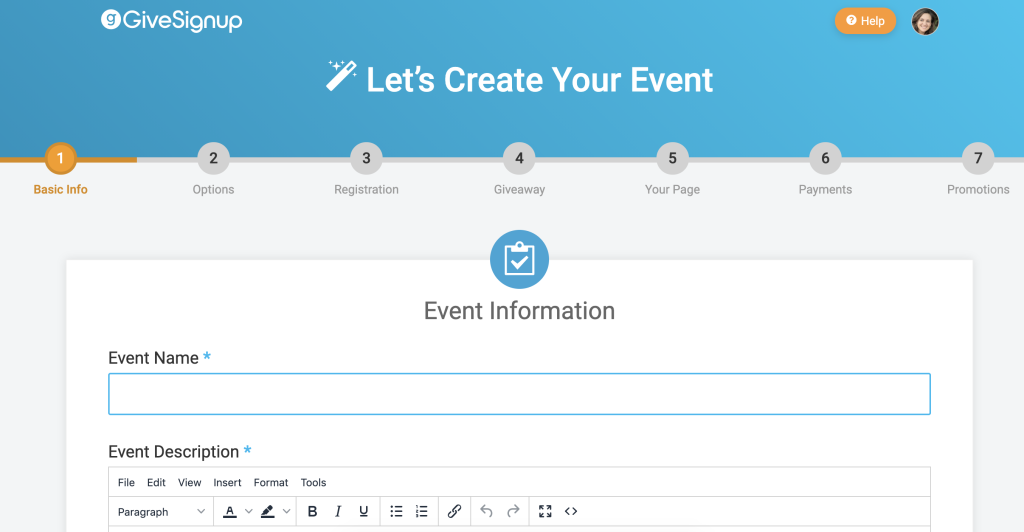The width and height of the screenshot is (1024, 532).
Task: Toggle bold formatting in description editor
Action: (312, 511)
